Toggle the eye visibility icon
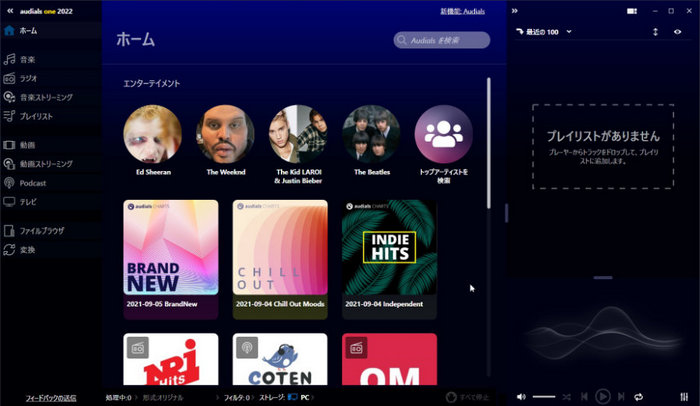 [x=677, y=32]
